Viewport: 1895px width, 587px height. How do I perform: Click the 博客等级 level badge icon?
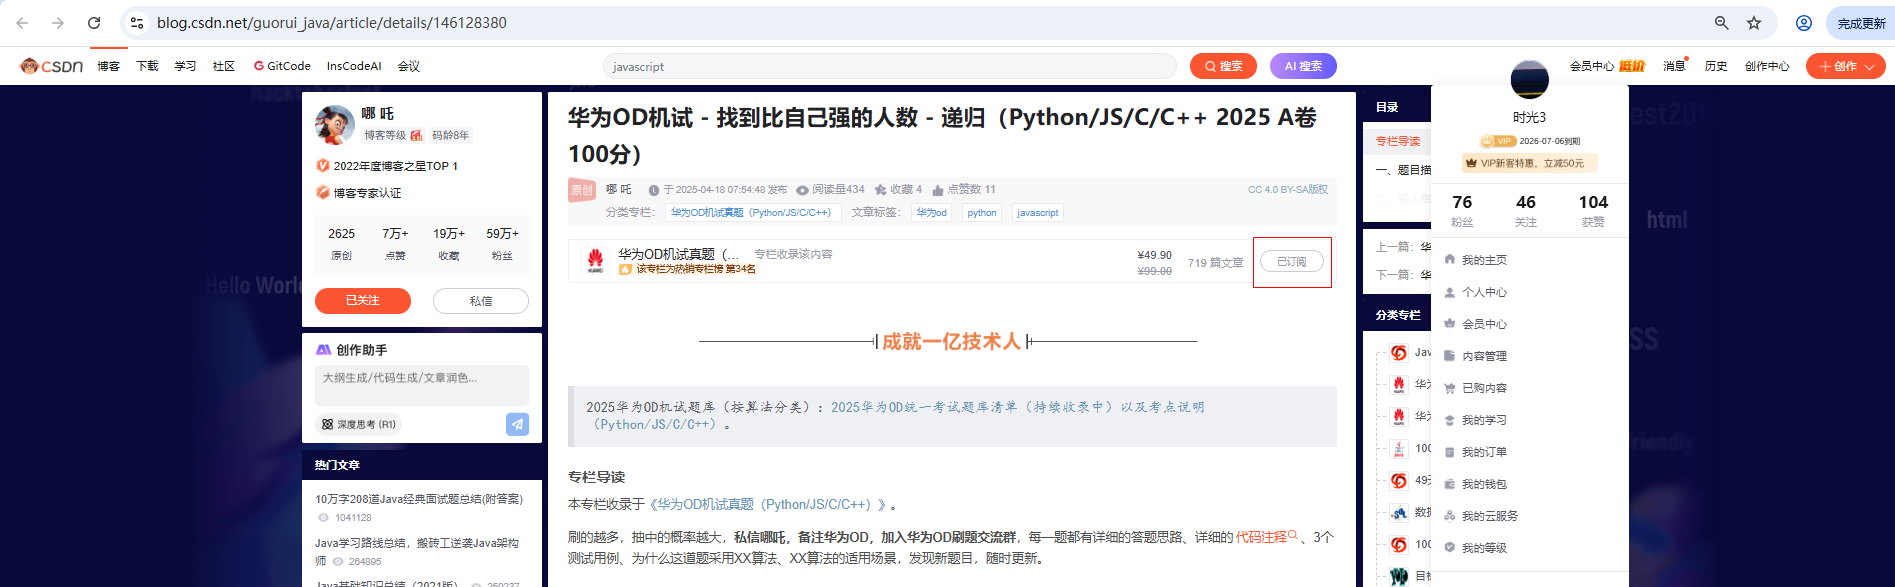point(417,135)
